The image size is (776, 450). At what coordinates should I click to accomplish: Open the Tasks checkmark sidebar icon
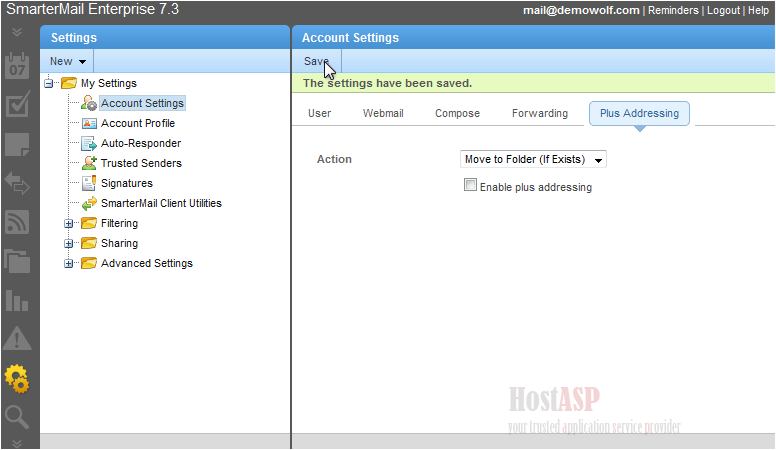[17, 105]
